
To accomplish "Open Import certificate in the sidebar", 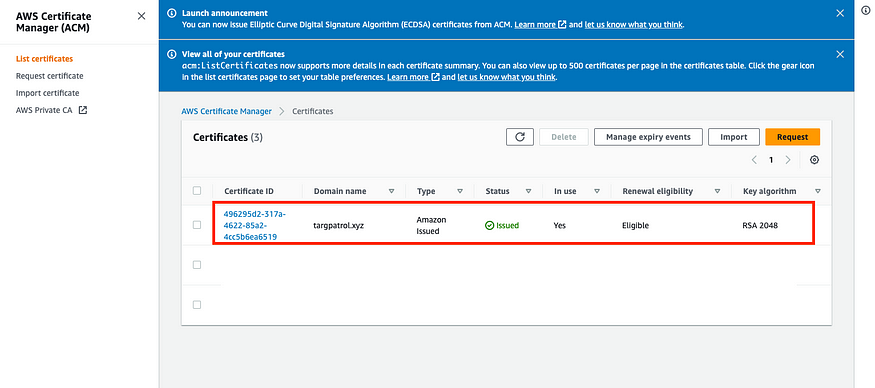I will 47,93.
